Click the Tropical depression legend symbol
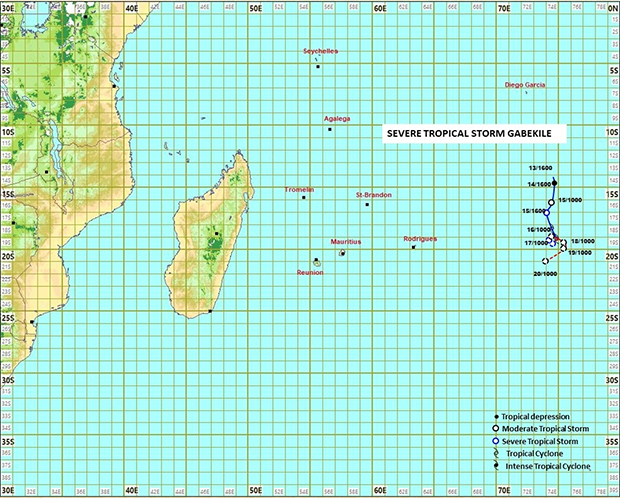This screenshot has height=498, width=620. click(x=496, y=416)
